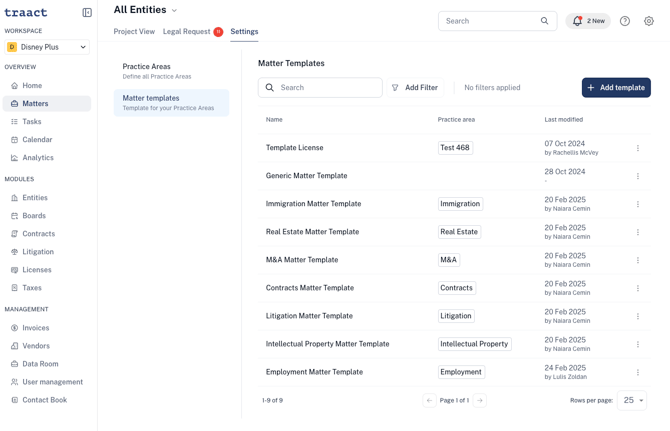This screenshot has height=431, width=670.
Task: Open row menu for Contracts Matter Template
Action: [638, 288]
